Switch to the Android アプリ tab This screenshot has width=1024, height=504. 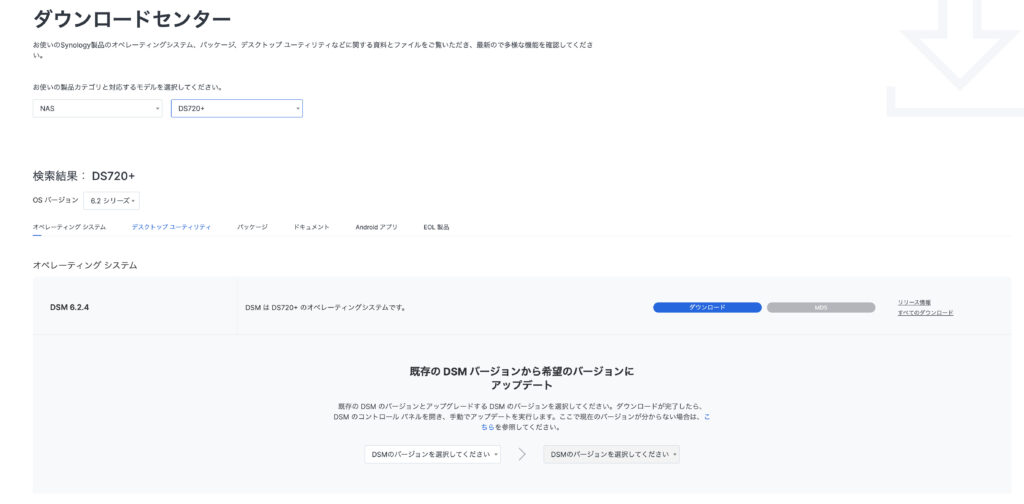click(376, 227)
